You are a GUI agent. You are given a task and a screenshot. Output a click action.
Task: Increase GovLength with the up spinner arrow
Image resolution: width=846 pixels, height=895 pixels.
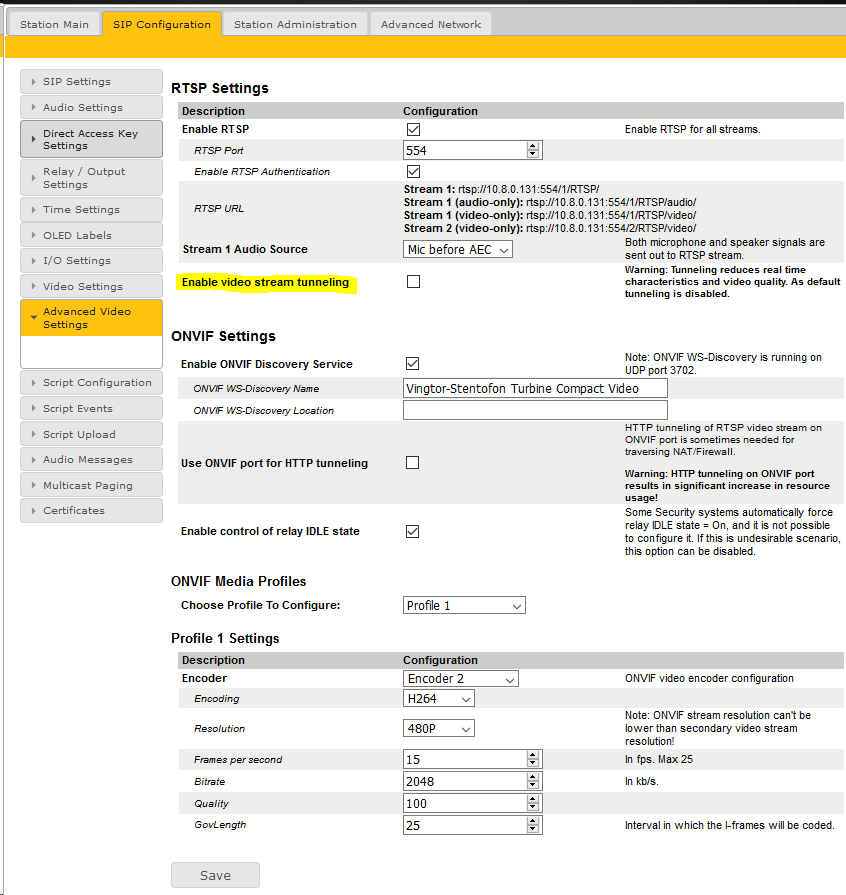pos(533,821)
